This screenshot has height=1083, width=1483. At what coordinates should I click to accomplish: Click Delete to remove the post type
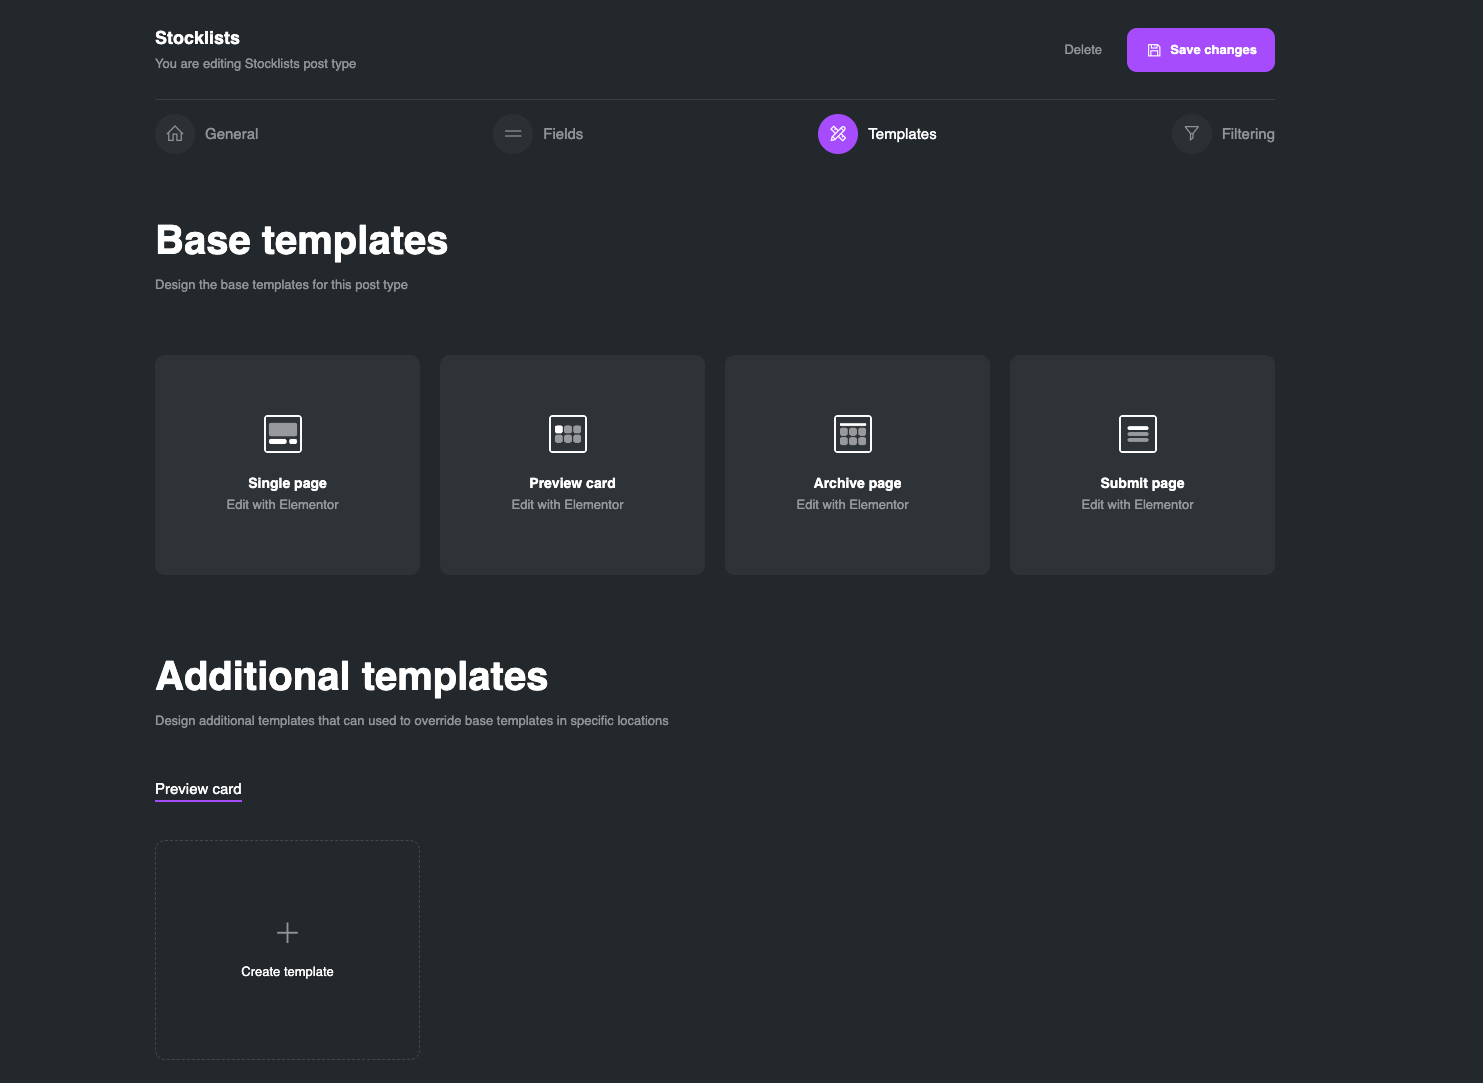(1083, 49)
